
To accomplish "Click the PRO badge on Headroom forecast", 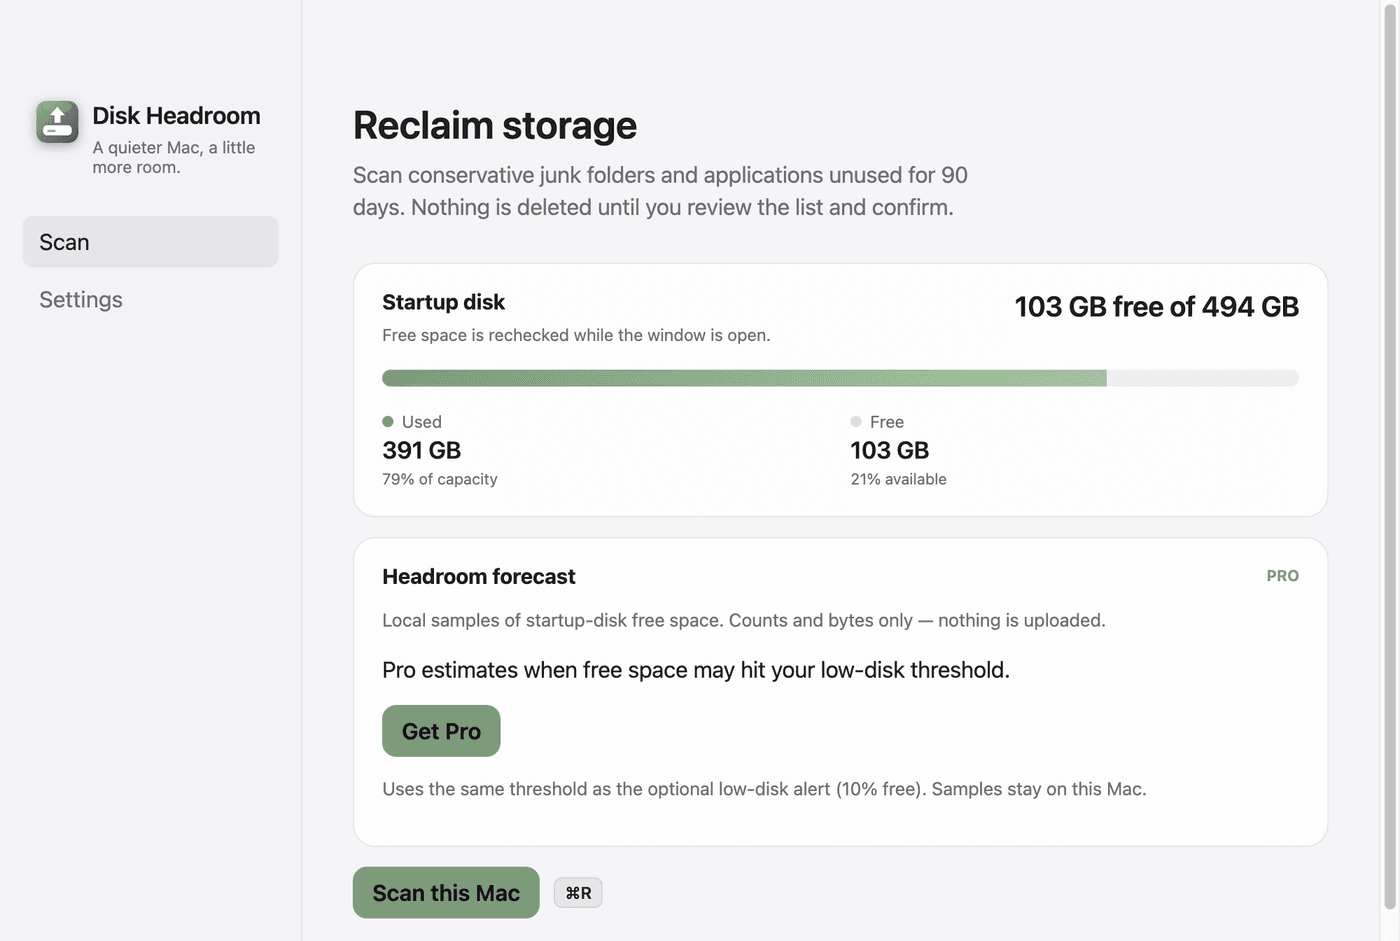I will (x=1283, y=576).
